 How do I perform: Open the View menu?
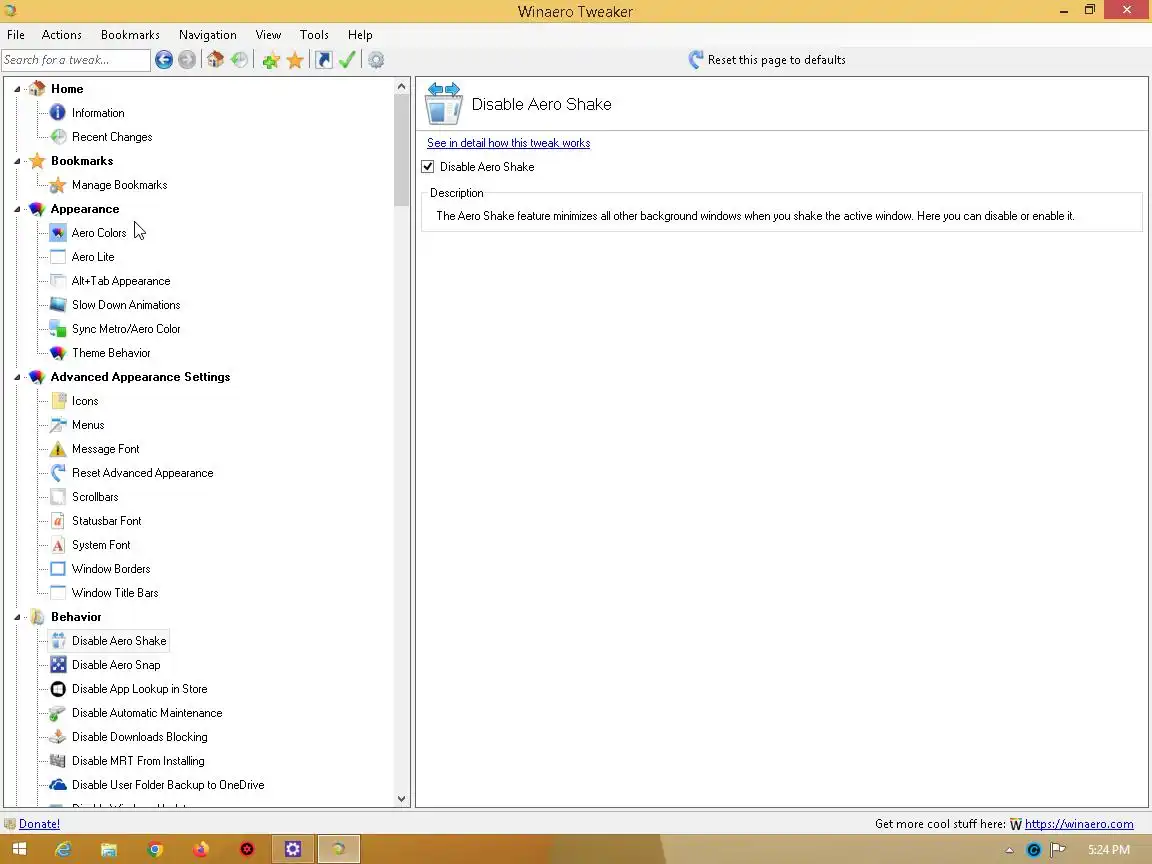(x=268, y=35)
